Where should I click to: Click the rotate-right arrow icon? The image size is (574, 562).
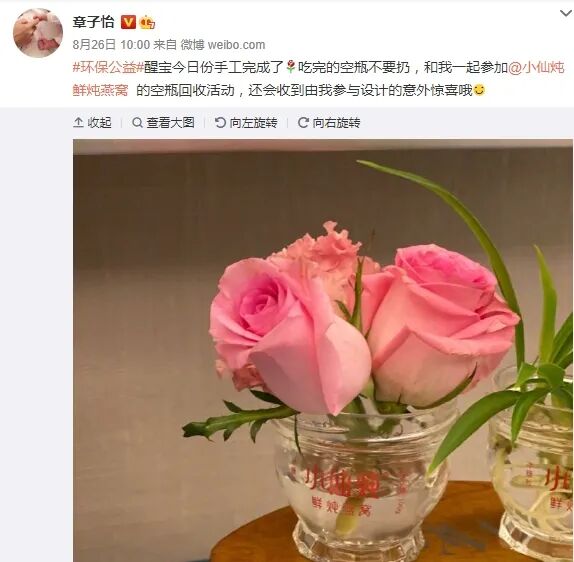click(x=303, y=122)
